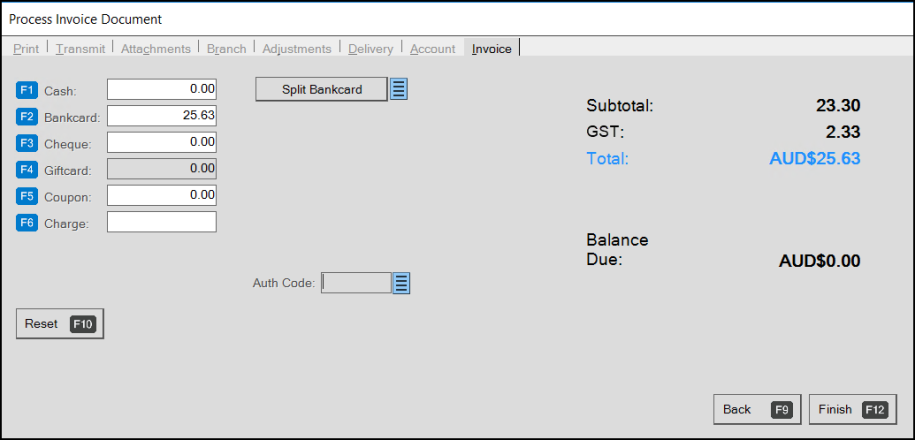Reset the payment amounts
Image resolution: width=915 pixels, height=440 pixels.
tap(60, 324)
